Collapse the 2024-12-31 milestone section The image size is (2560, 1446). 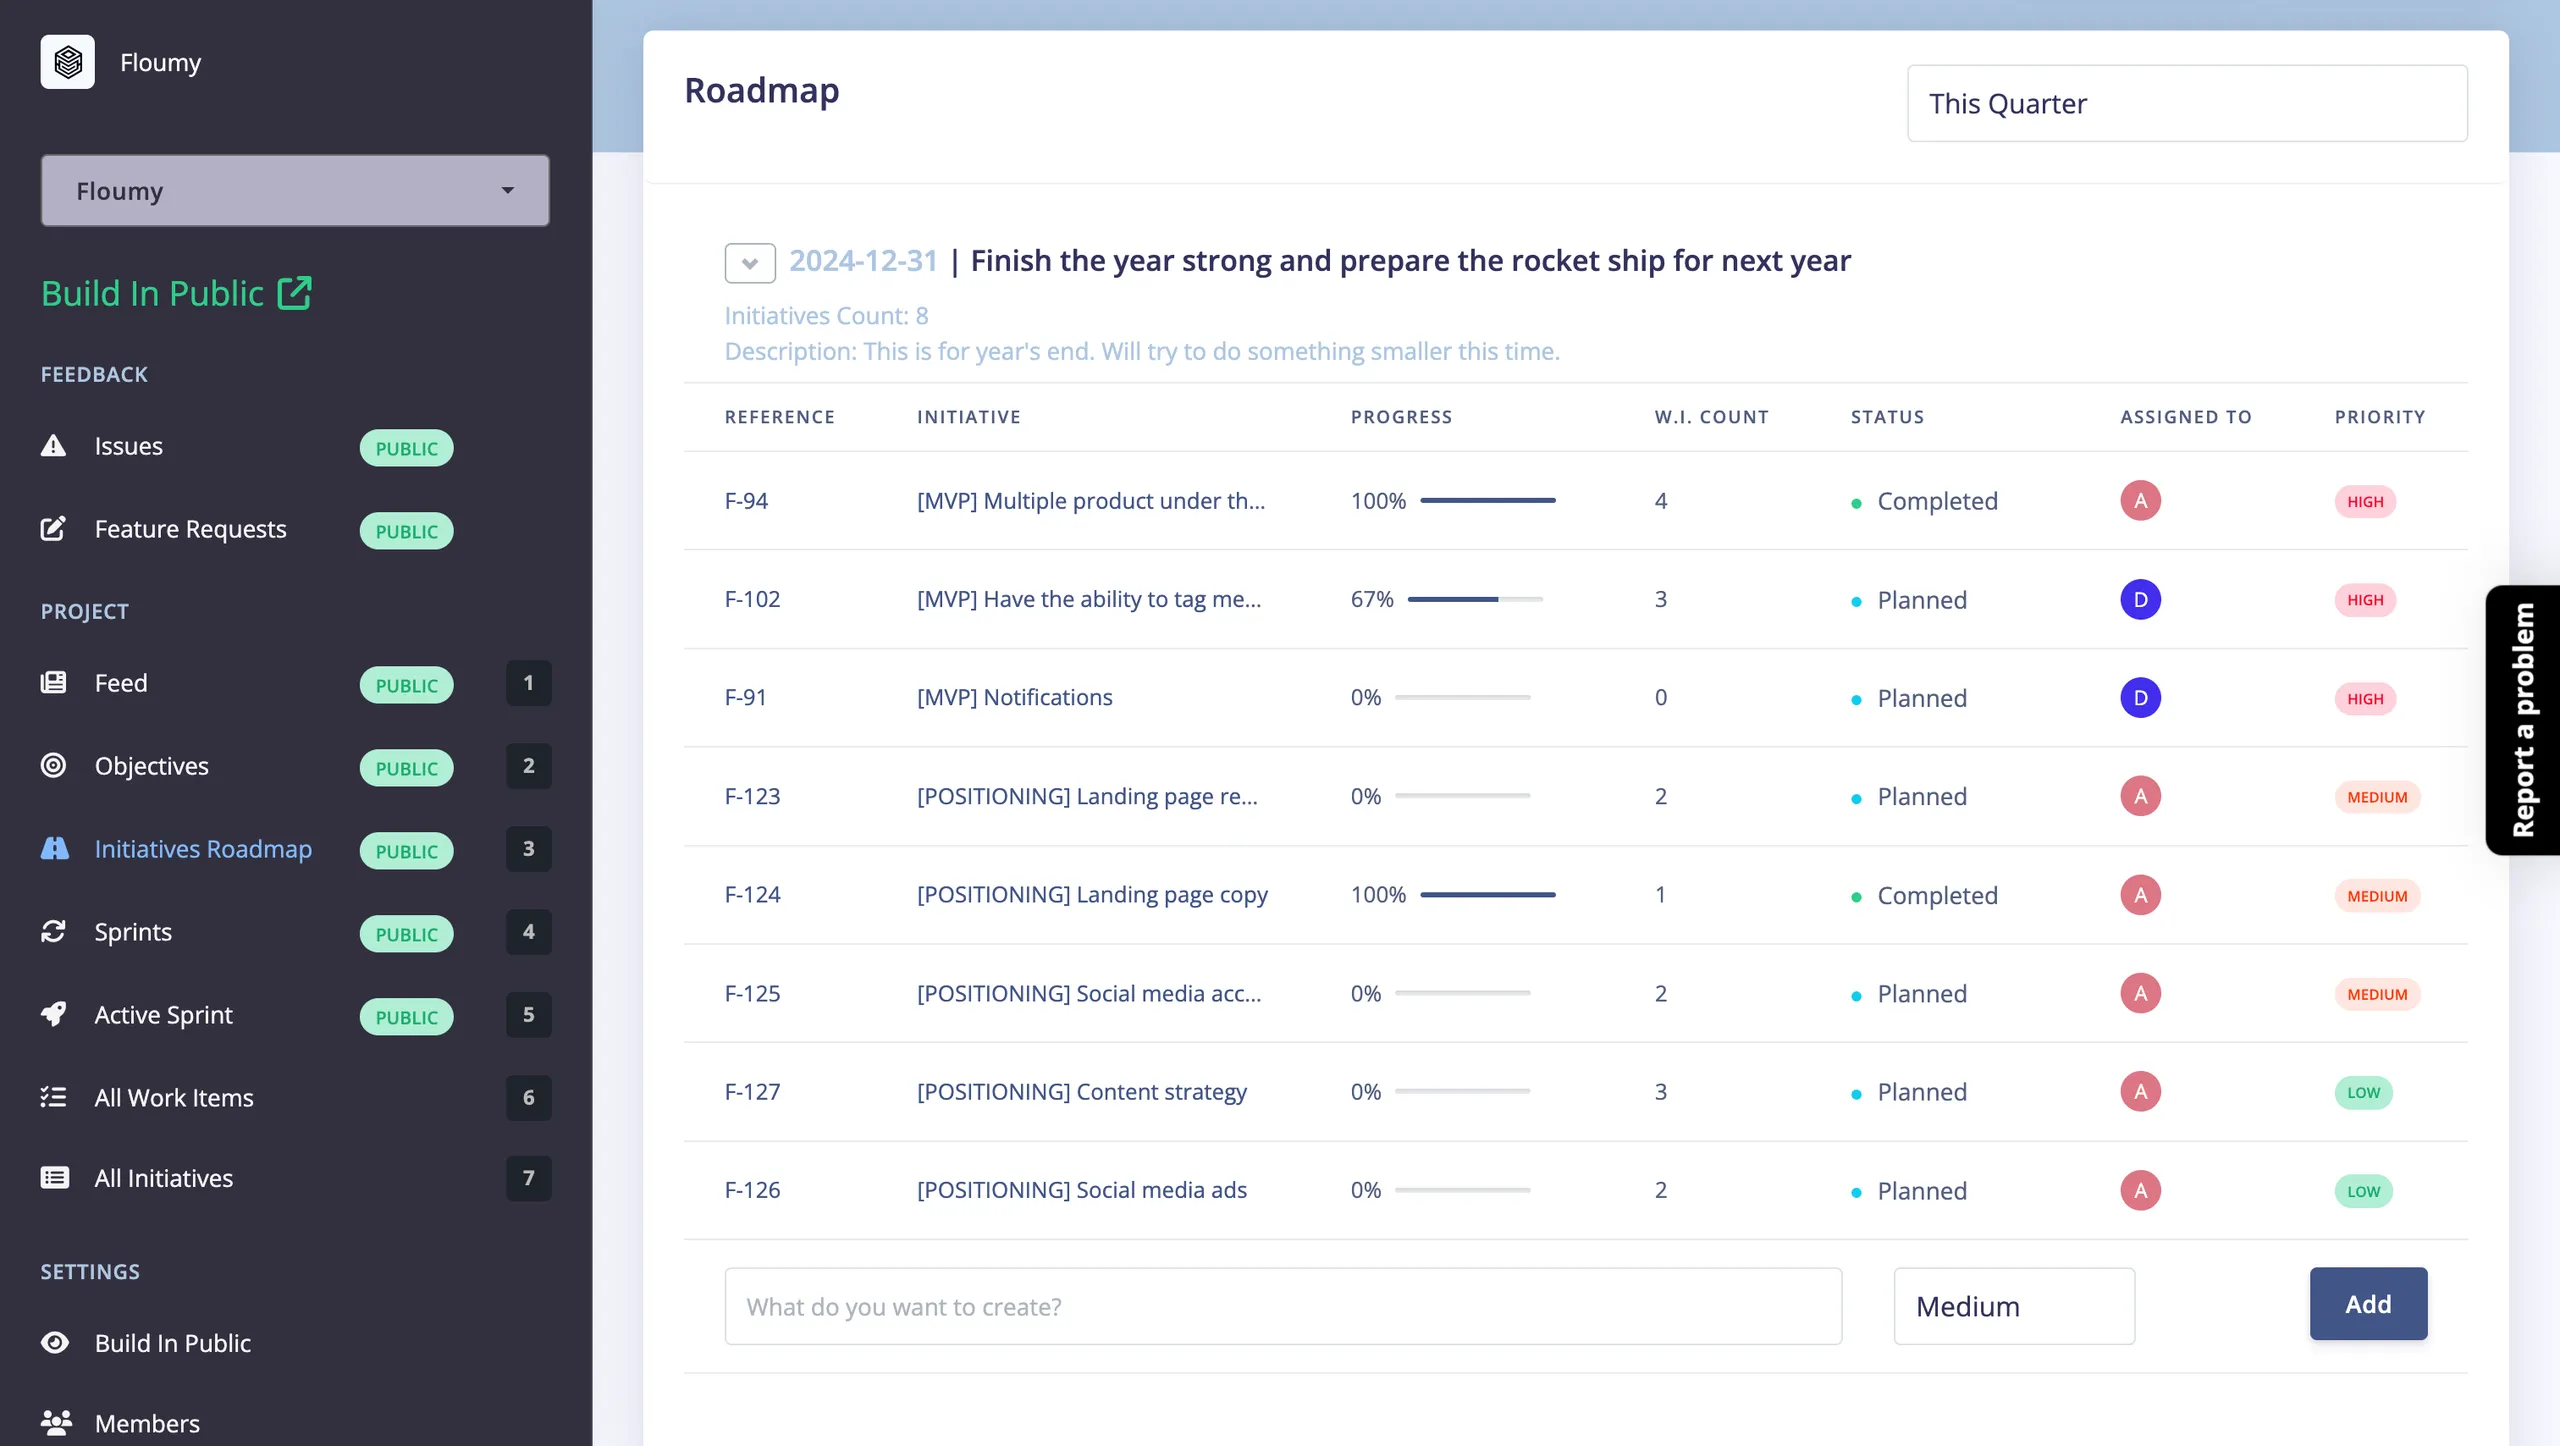[749, 263]
